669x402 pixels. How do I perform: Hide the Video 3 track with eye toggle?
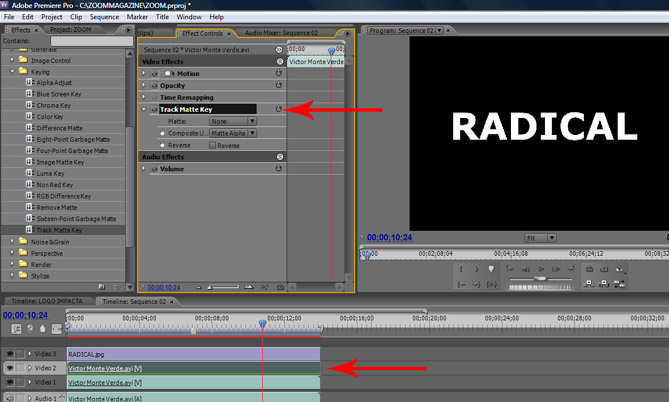[10, 354]
